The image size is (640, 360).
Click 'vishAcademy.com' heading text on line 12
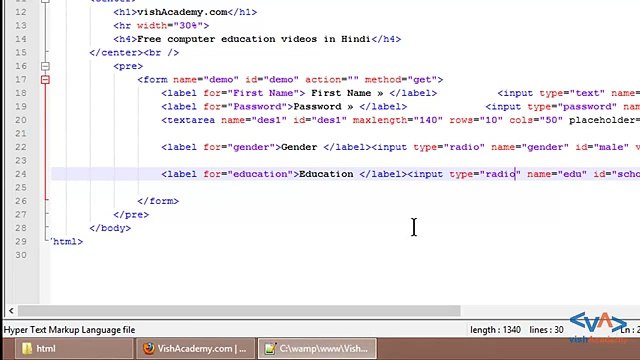[182, 12]
